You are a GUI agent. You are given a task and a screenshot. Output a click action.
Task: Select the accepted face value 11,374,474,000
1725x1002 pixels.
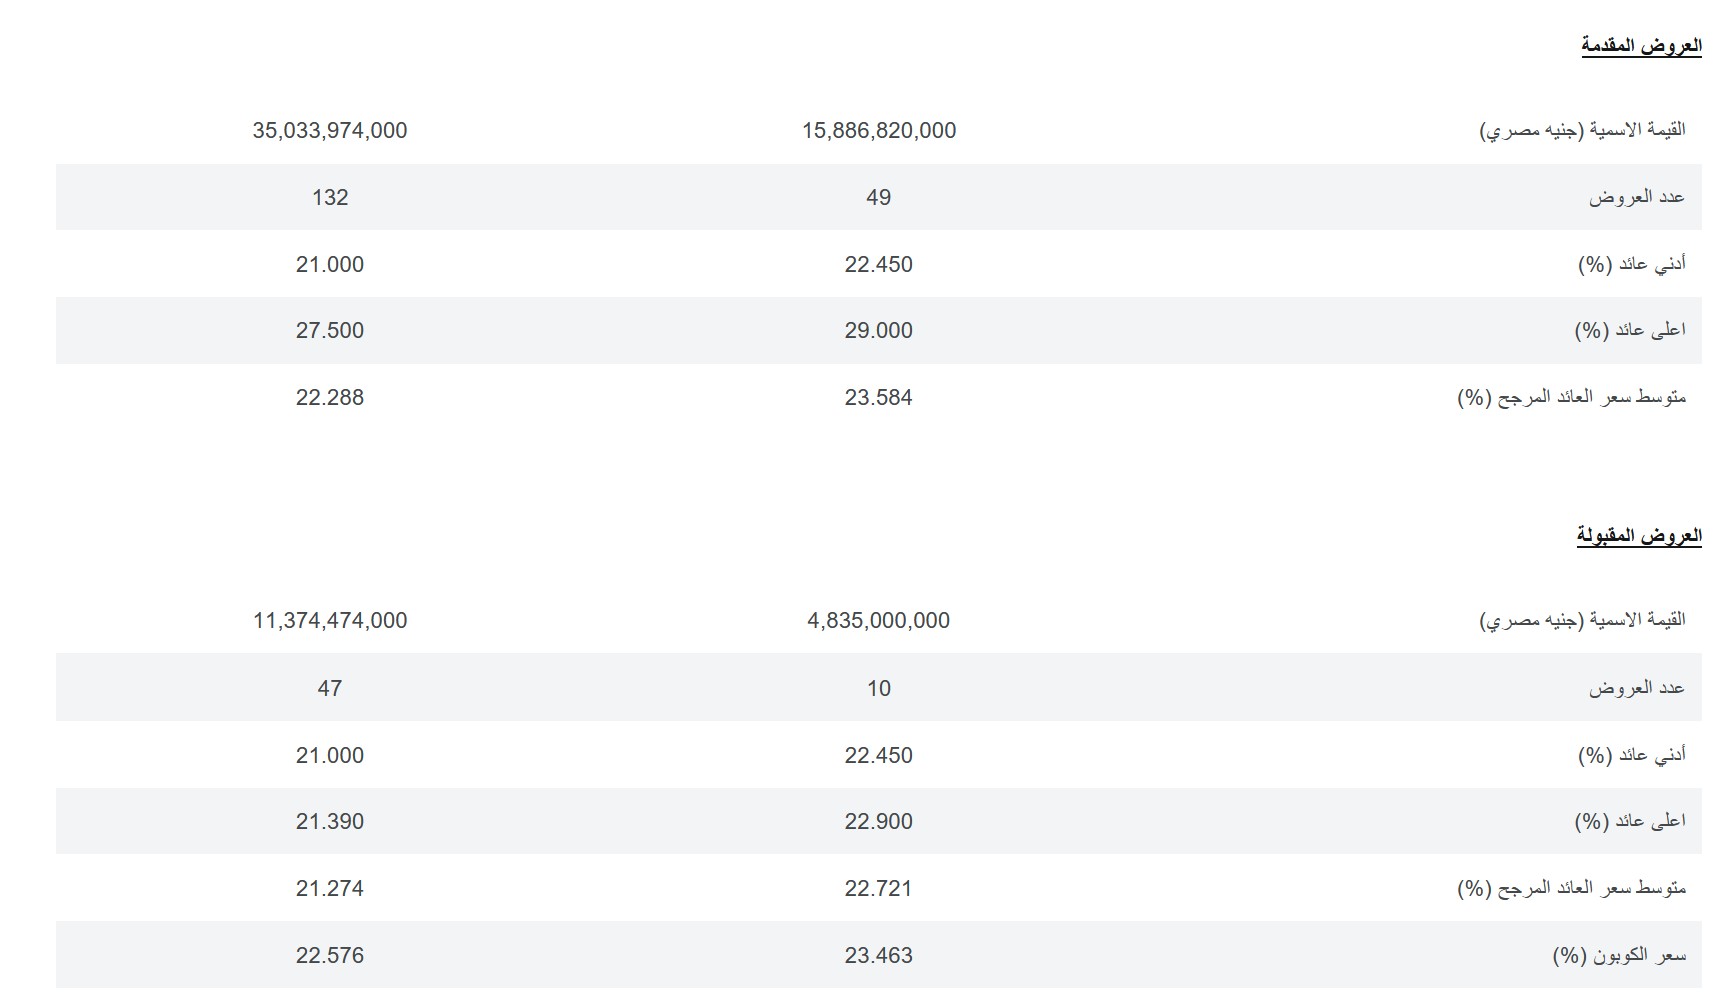(330, 621)
